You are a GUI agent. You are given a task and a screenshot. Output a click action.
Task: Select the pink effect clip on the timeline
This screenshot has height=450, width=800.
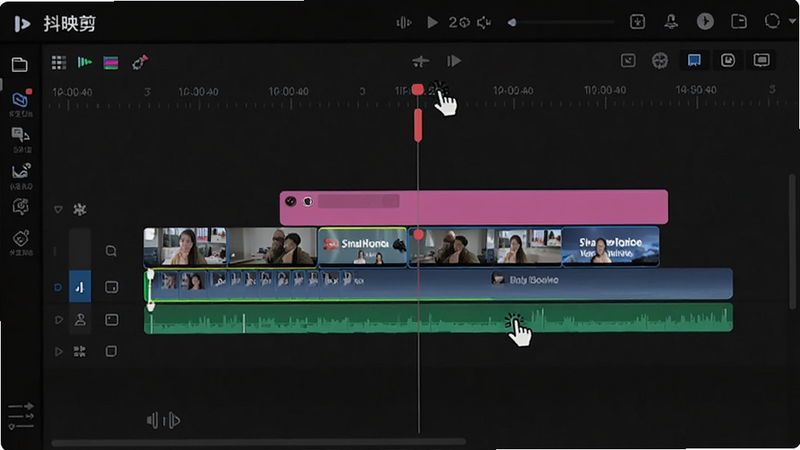(x=473, y=207)
